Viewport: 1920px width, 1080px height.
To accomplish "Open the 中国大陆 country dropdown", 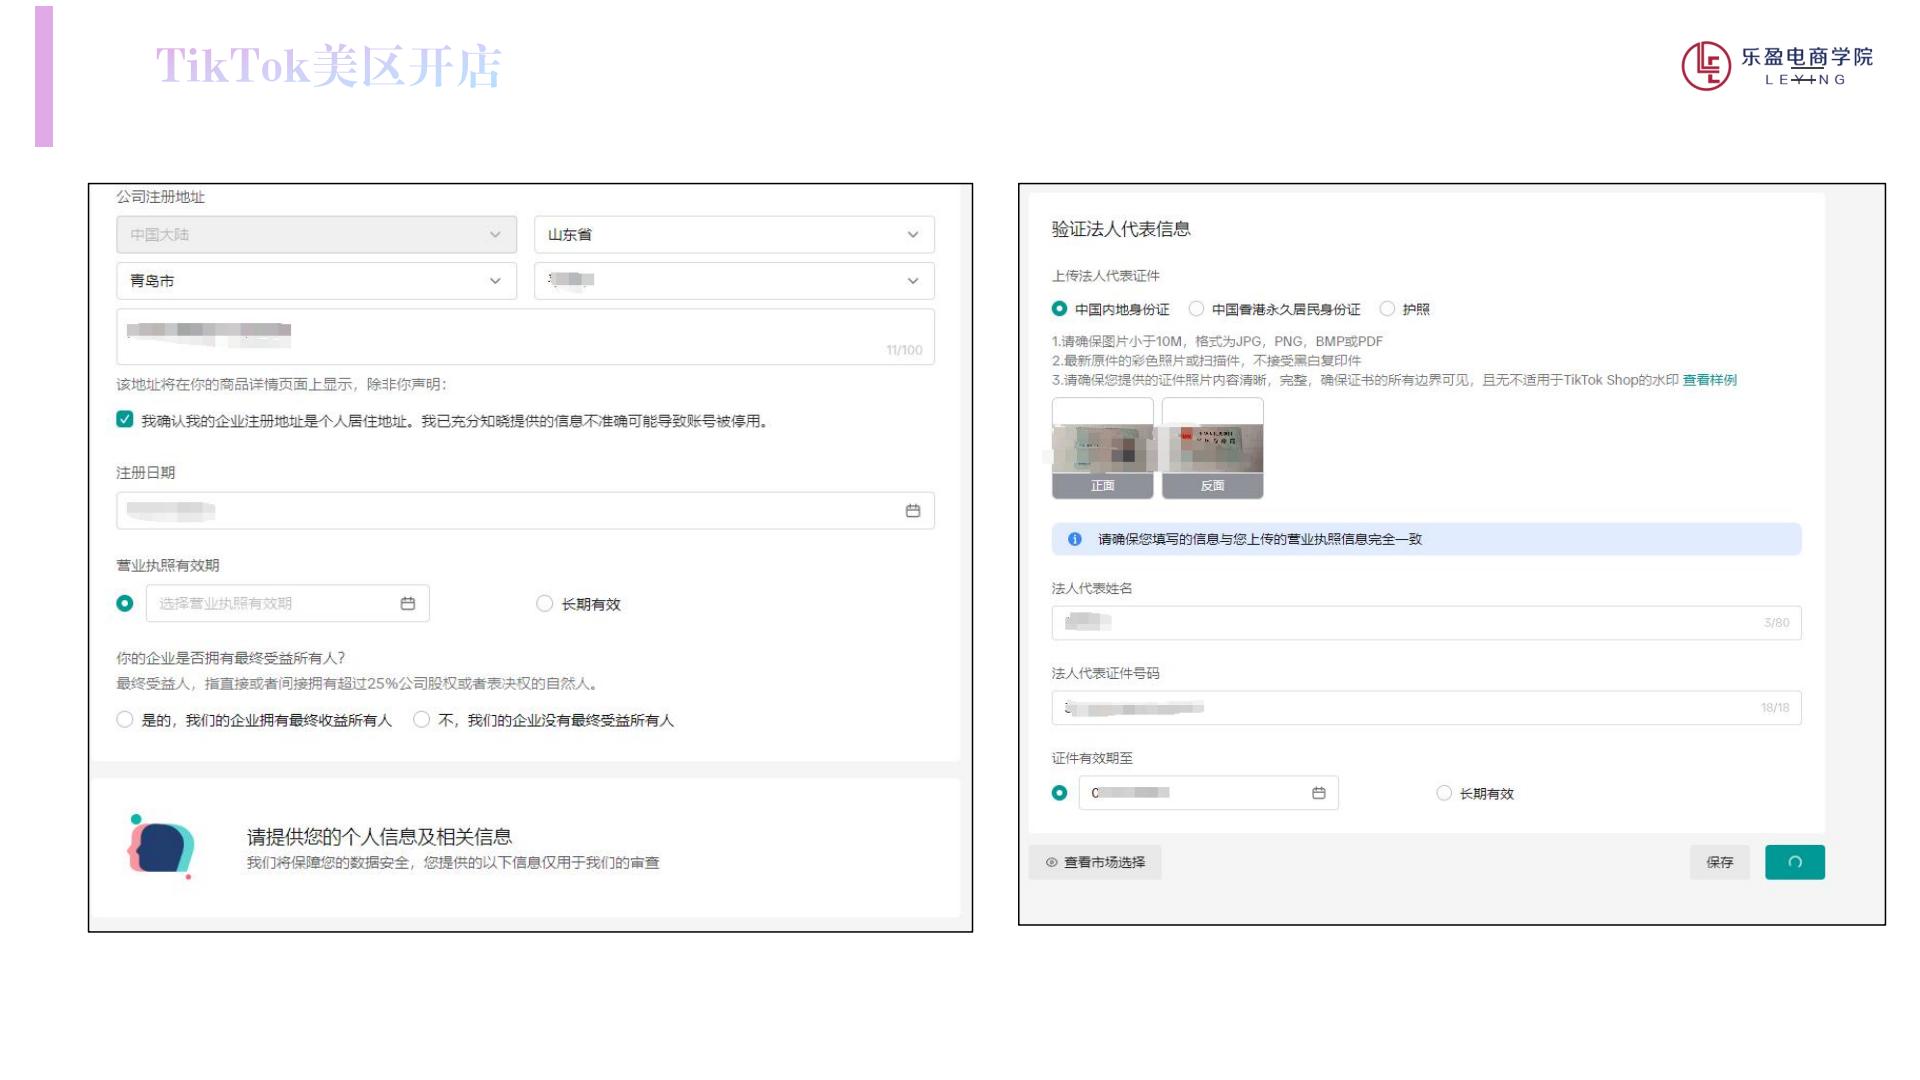I will [316, 234].
